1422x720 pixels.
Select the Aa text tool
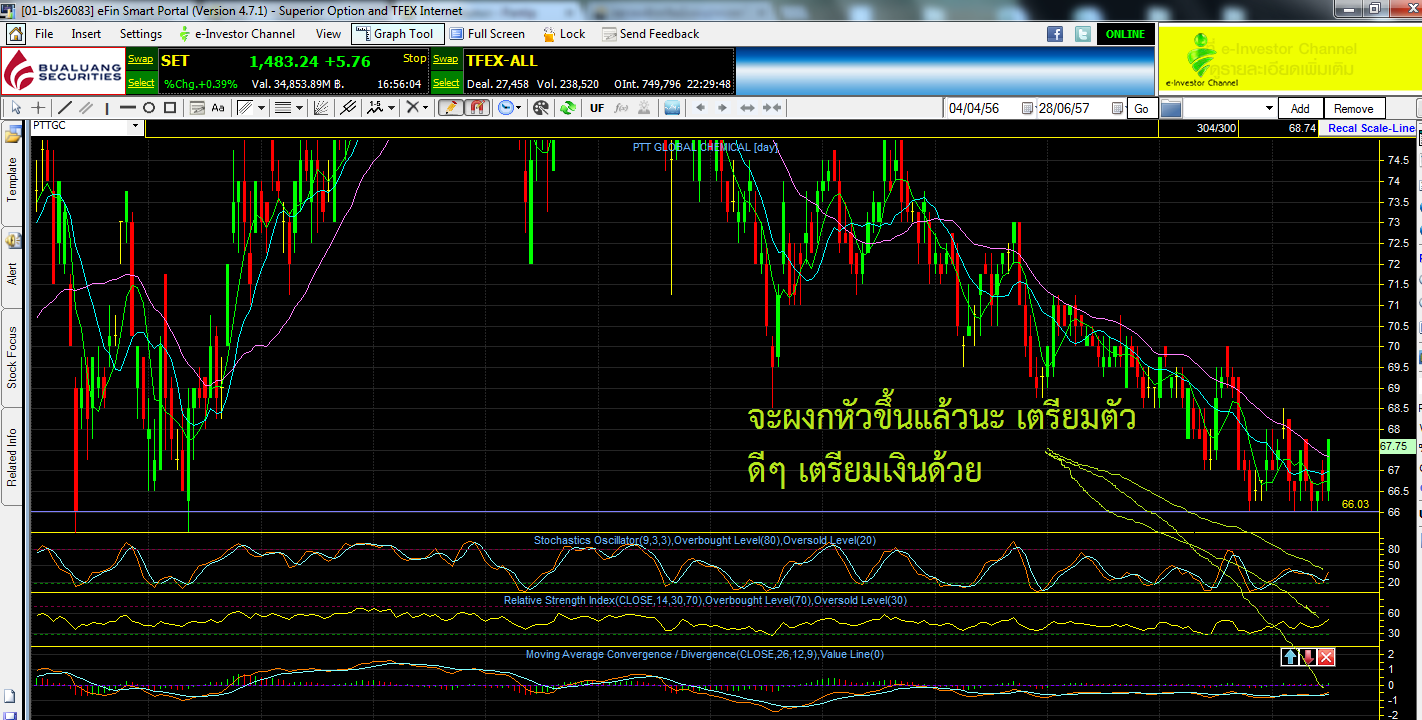coord(218,108)
